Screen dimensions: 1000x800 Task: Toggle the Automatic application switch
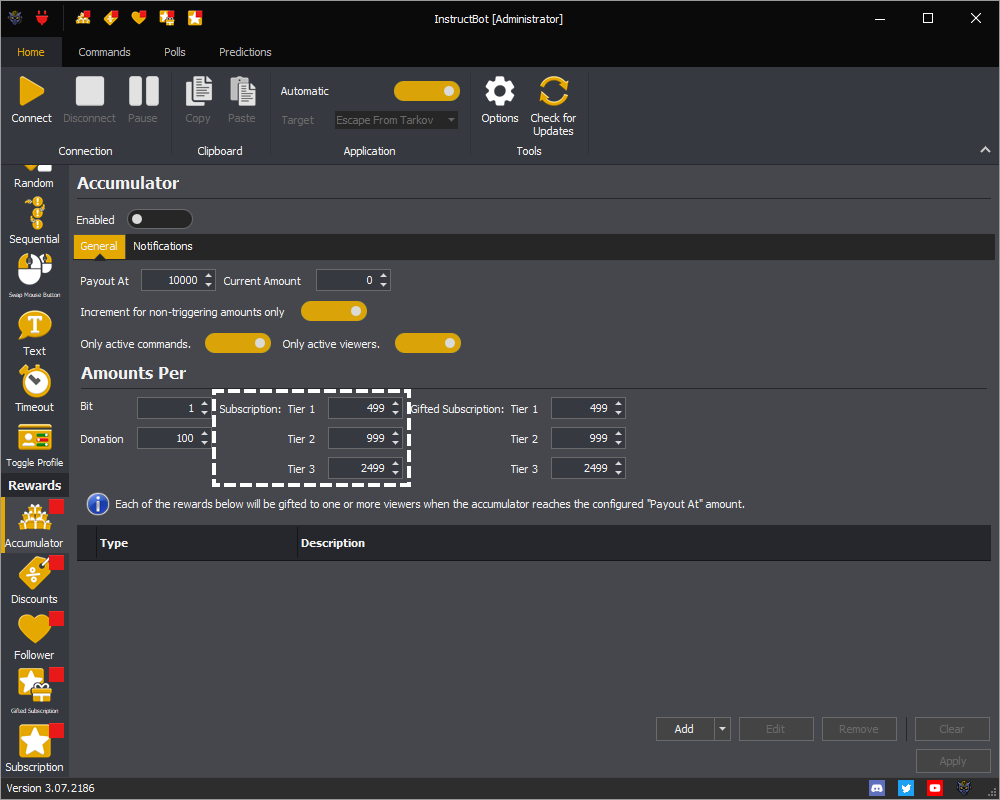coord(427,91)
